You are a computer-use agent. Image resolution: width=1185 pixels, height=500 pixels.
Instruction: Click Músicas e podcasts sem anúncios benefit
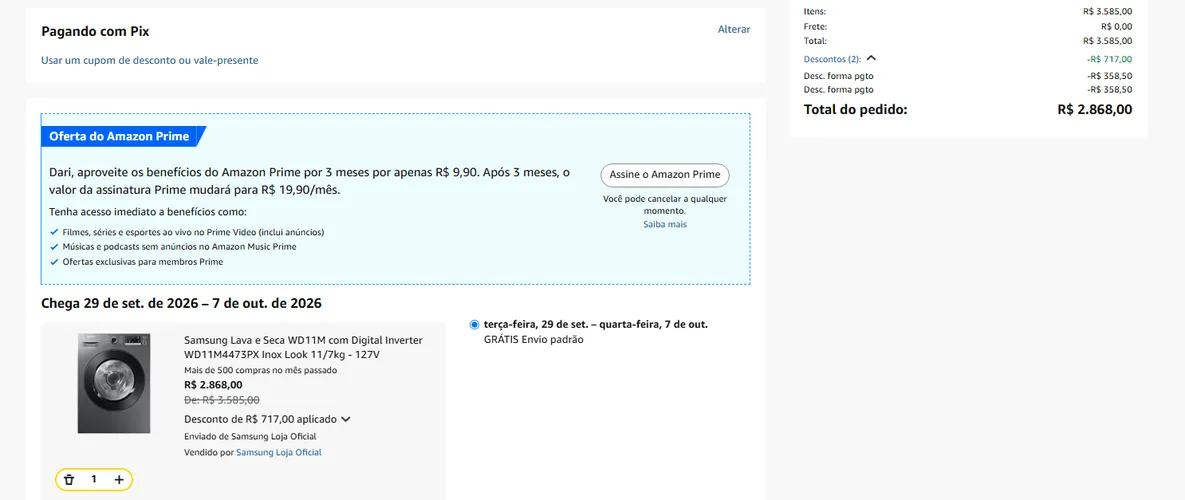[x=179, y=247]
